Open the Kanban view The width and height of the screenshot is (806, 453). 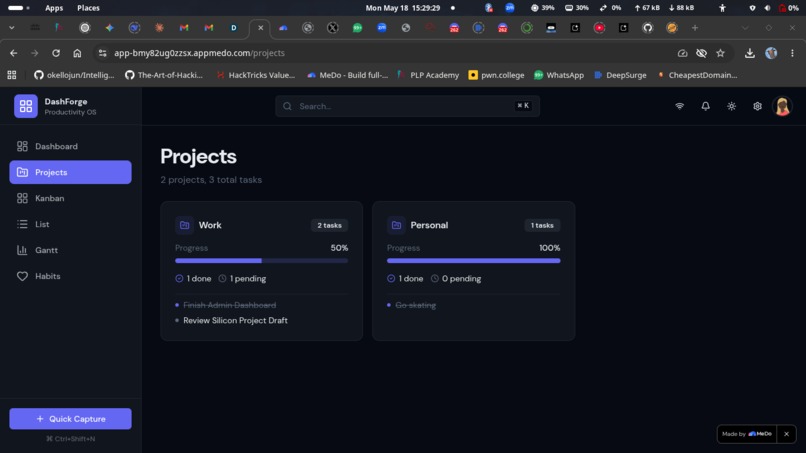pyautogui.click(x=70, y=198)
